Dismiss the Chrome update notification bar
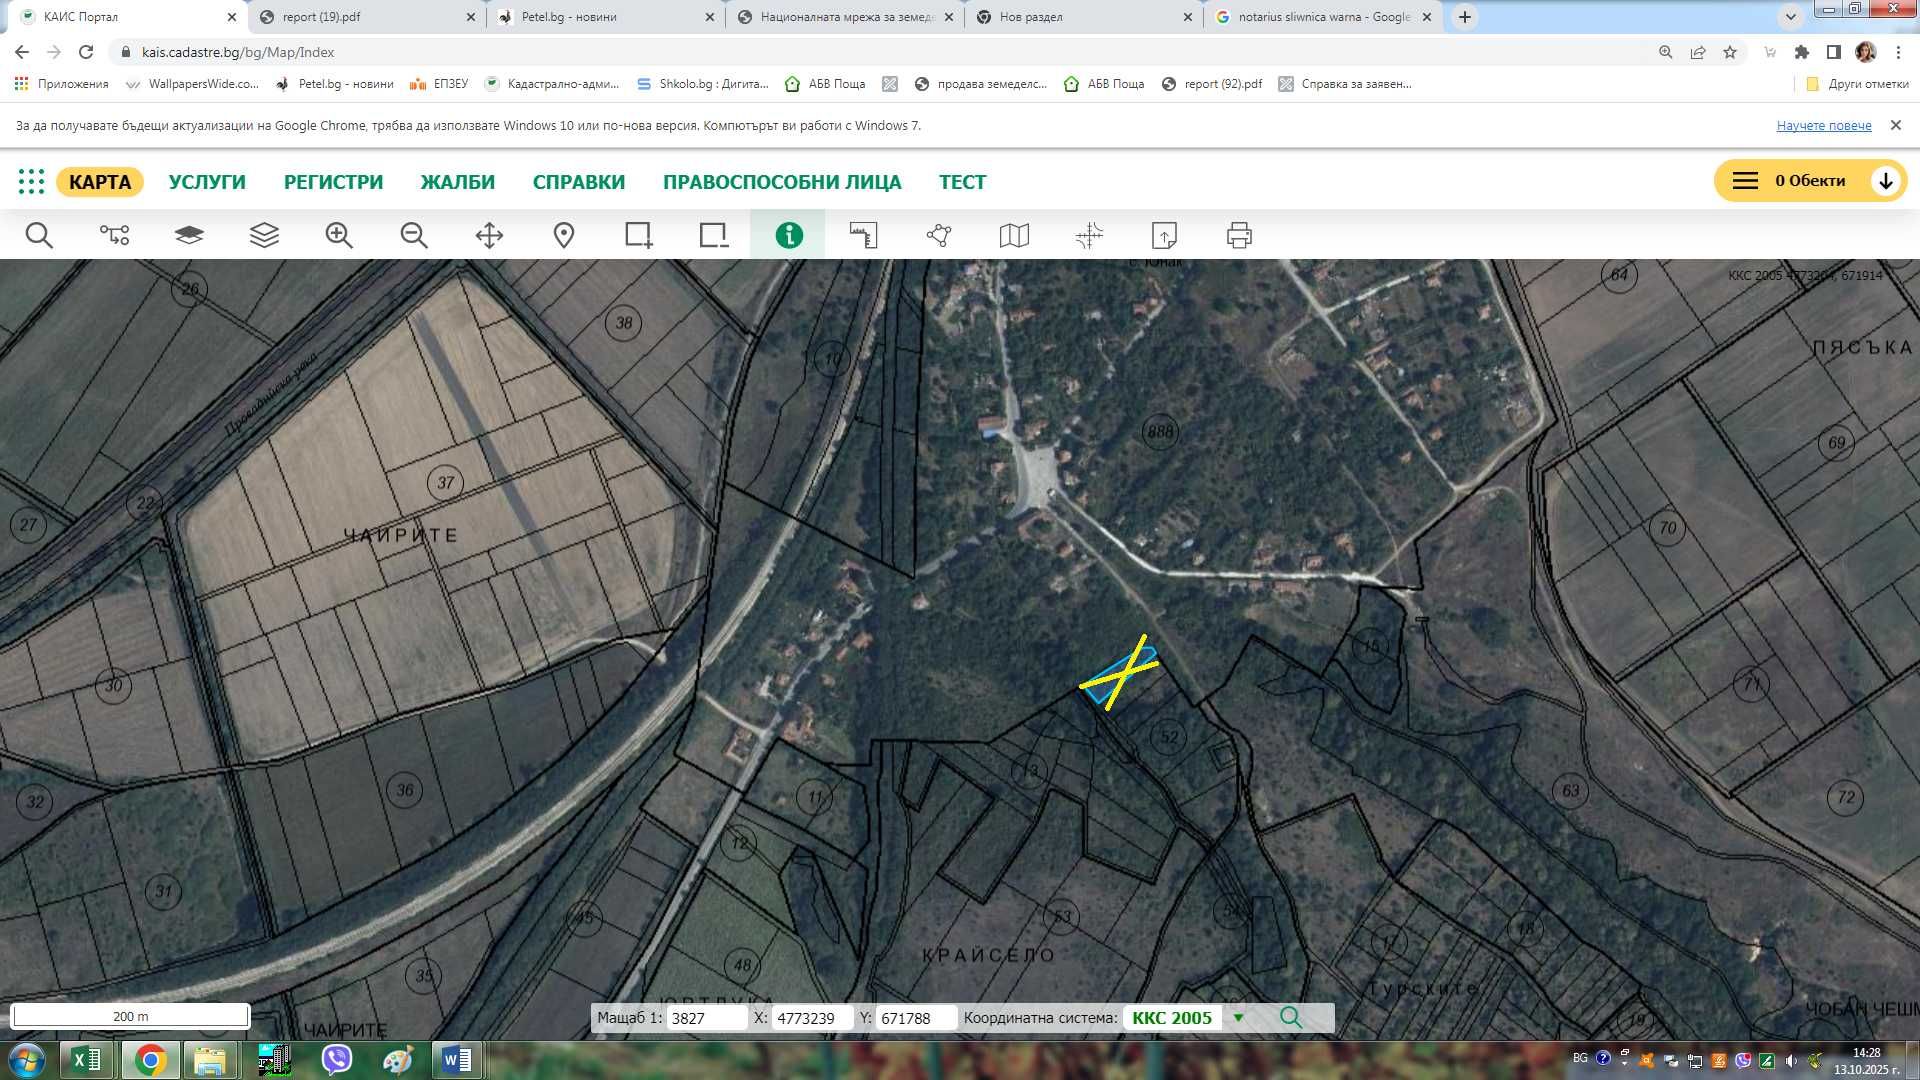 pos(1895,126)
